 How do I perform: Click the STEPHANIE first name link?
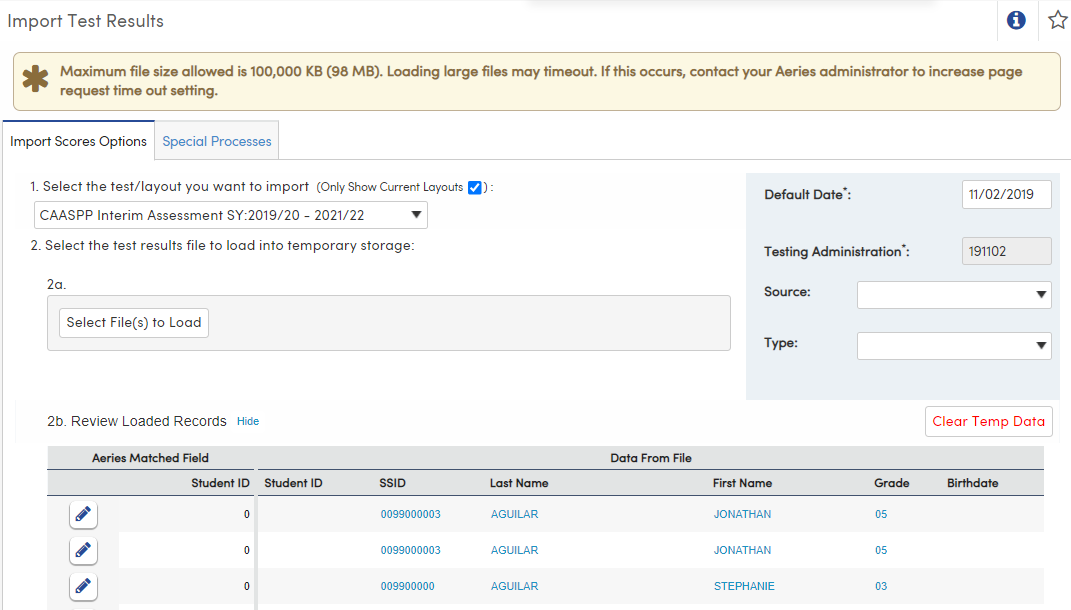coord(744,586)
